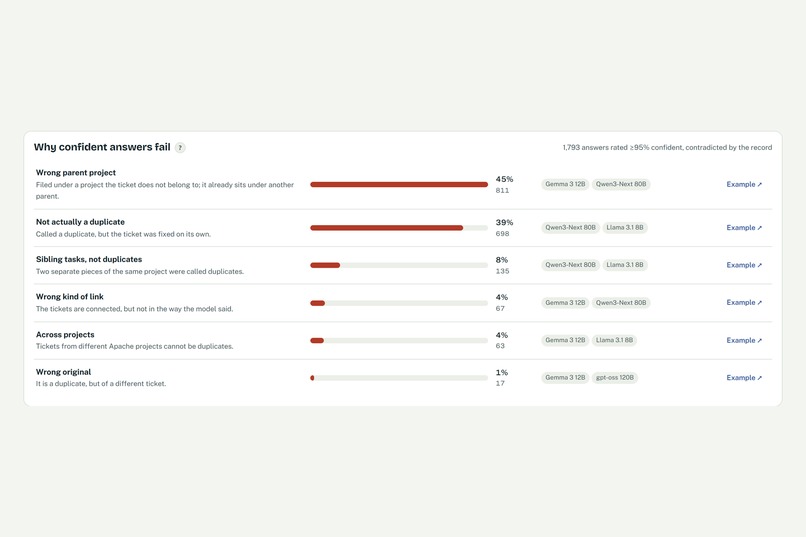This screenshot has height=537, width=806.
Task: Click Gemma 3 12B tag in Wrong original row
Action: 565,378
